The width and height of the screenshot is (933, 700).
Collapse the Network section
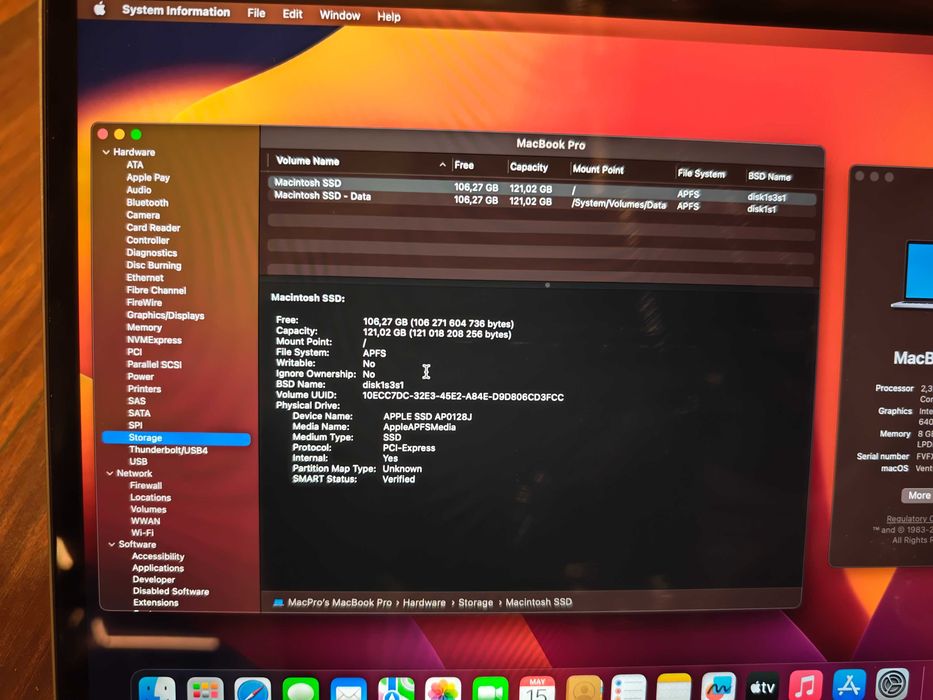[109, 473]
